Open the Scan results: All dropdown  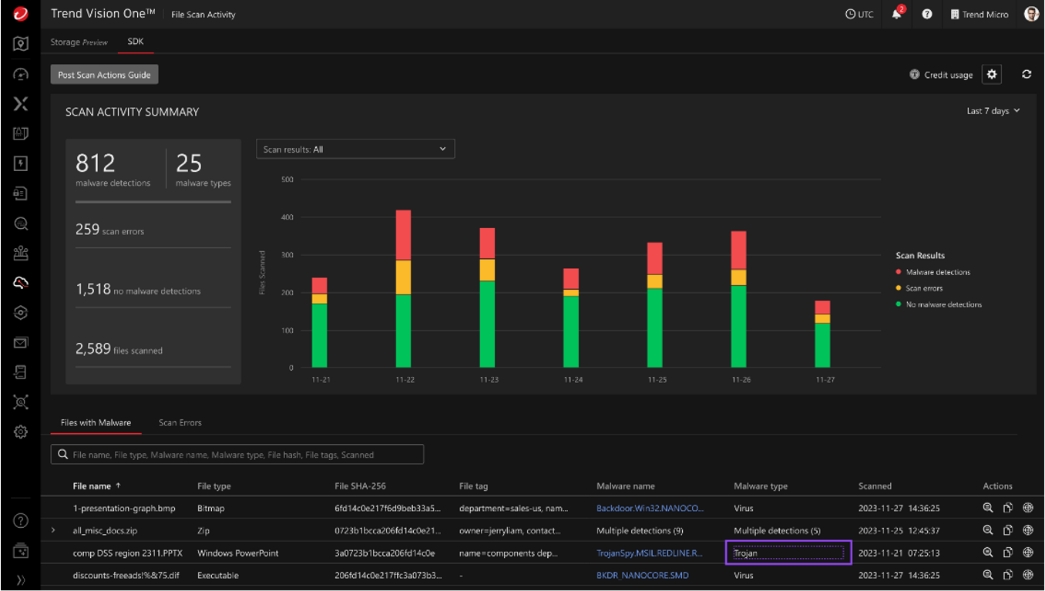point(355,149)
